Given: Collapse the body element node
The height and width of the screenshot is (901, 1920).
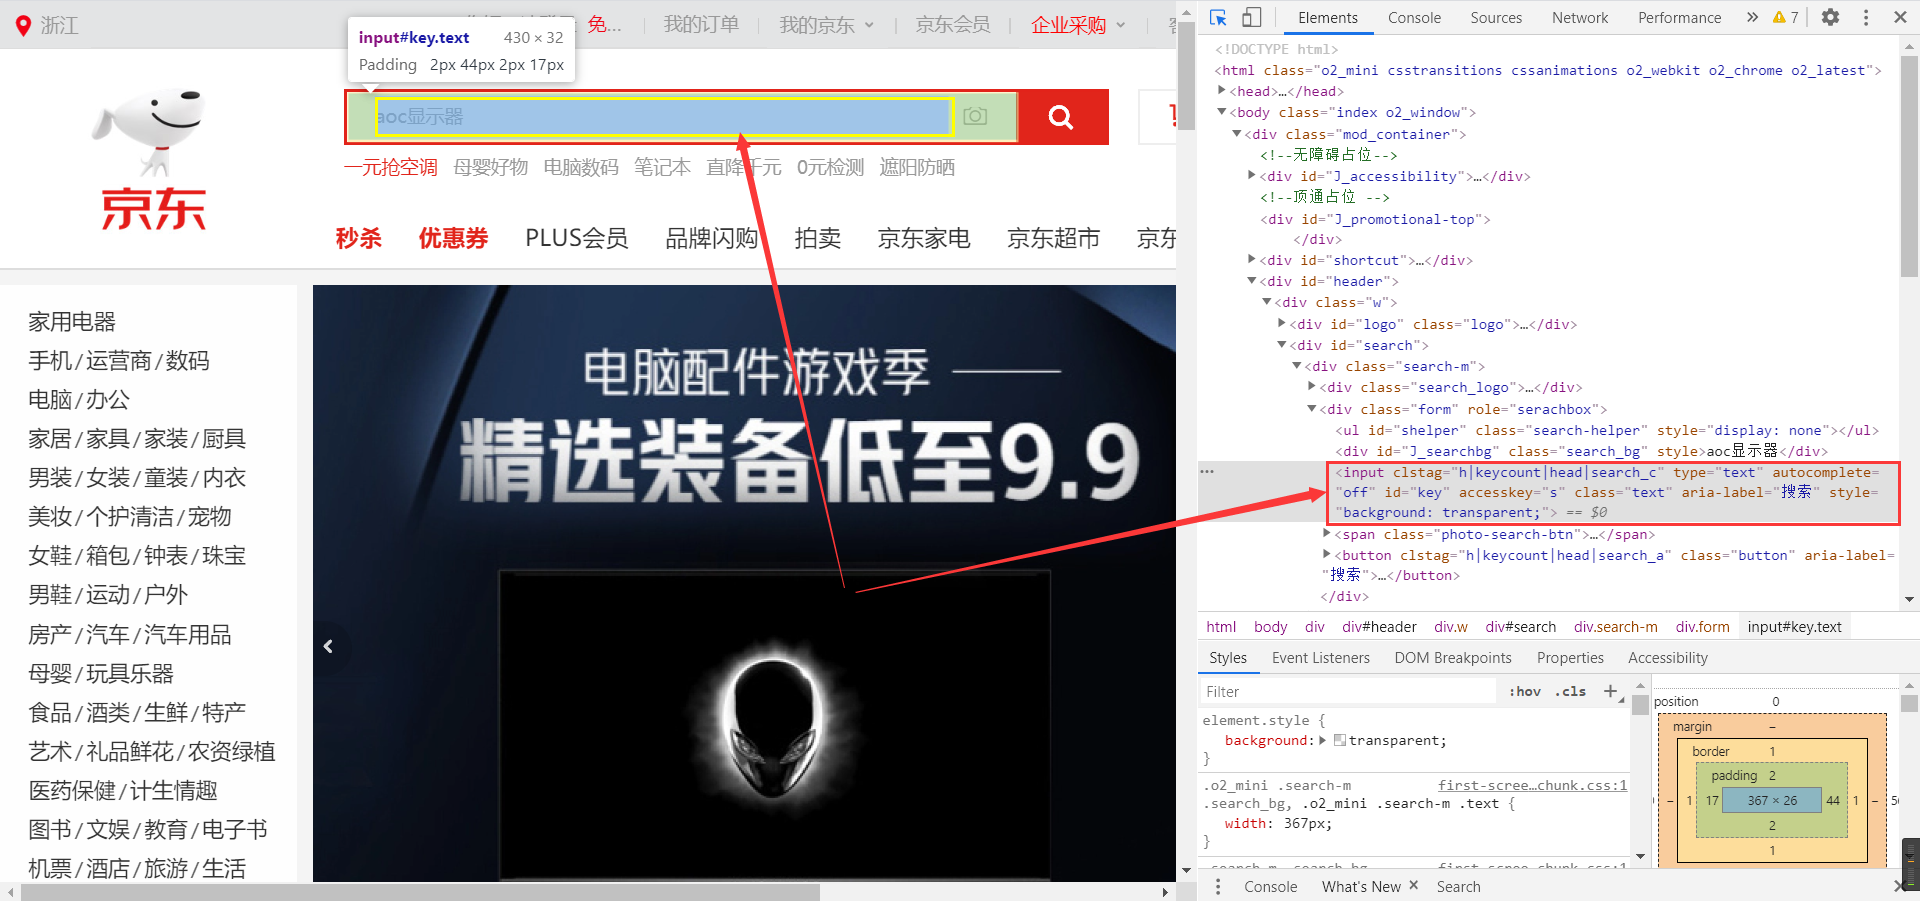Looking at the screenshot, I should (x=1222, y=112).
